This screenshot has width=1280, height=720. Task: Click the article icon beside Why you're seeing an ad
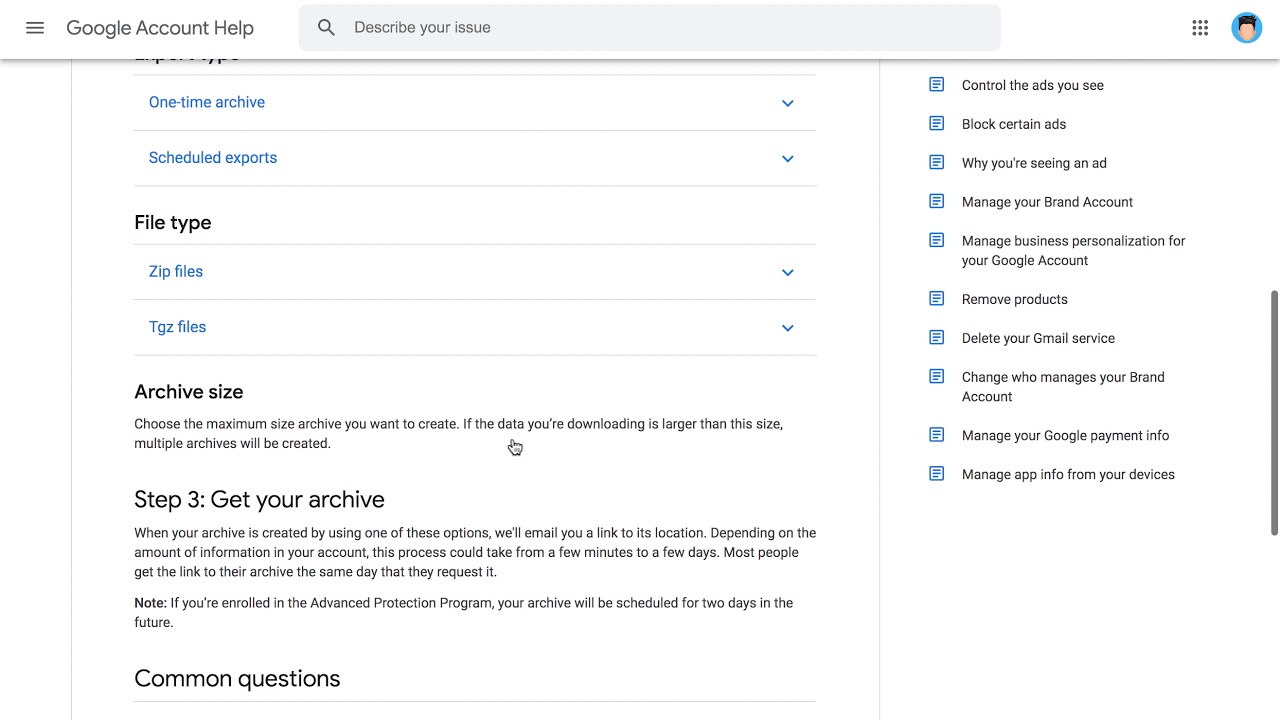coord(937,163)
